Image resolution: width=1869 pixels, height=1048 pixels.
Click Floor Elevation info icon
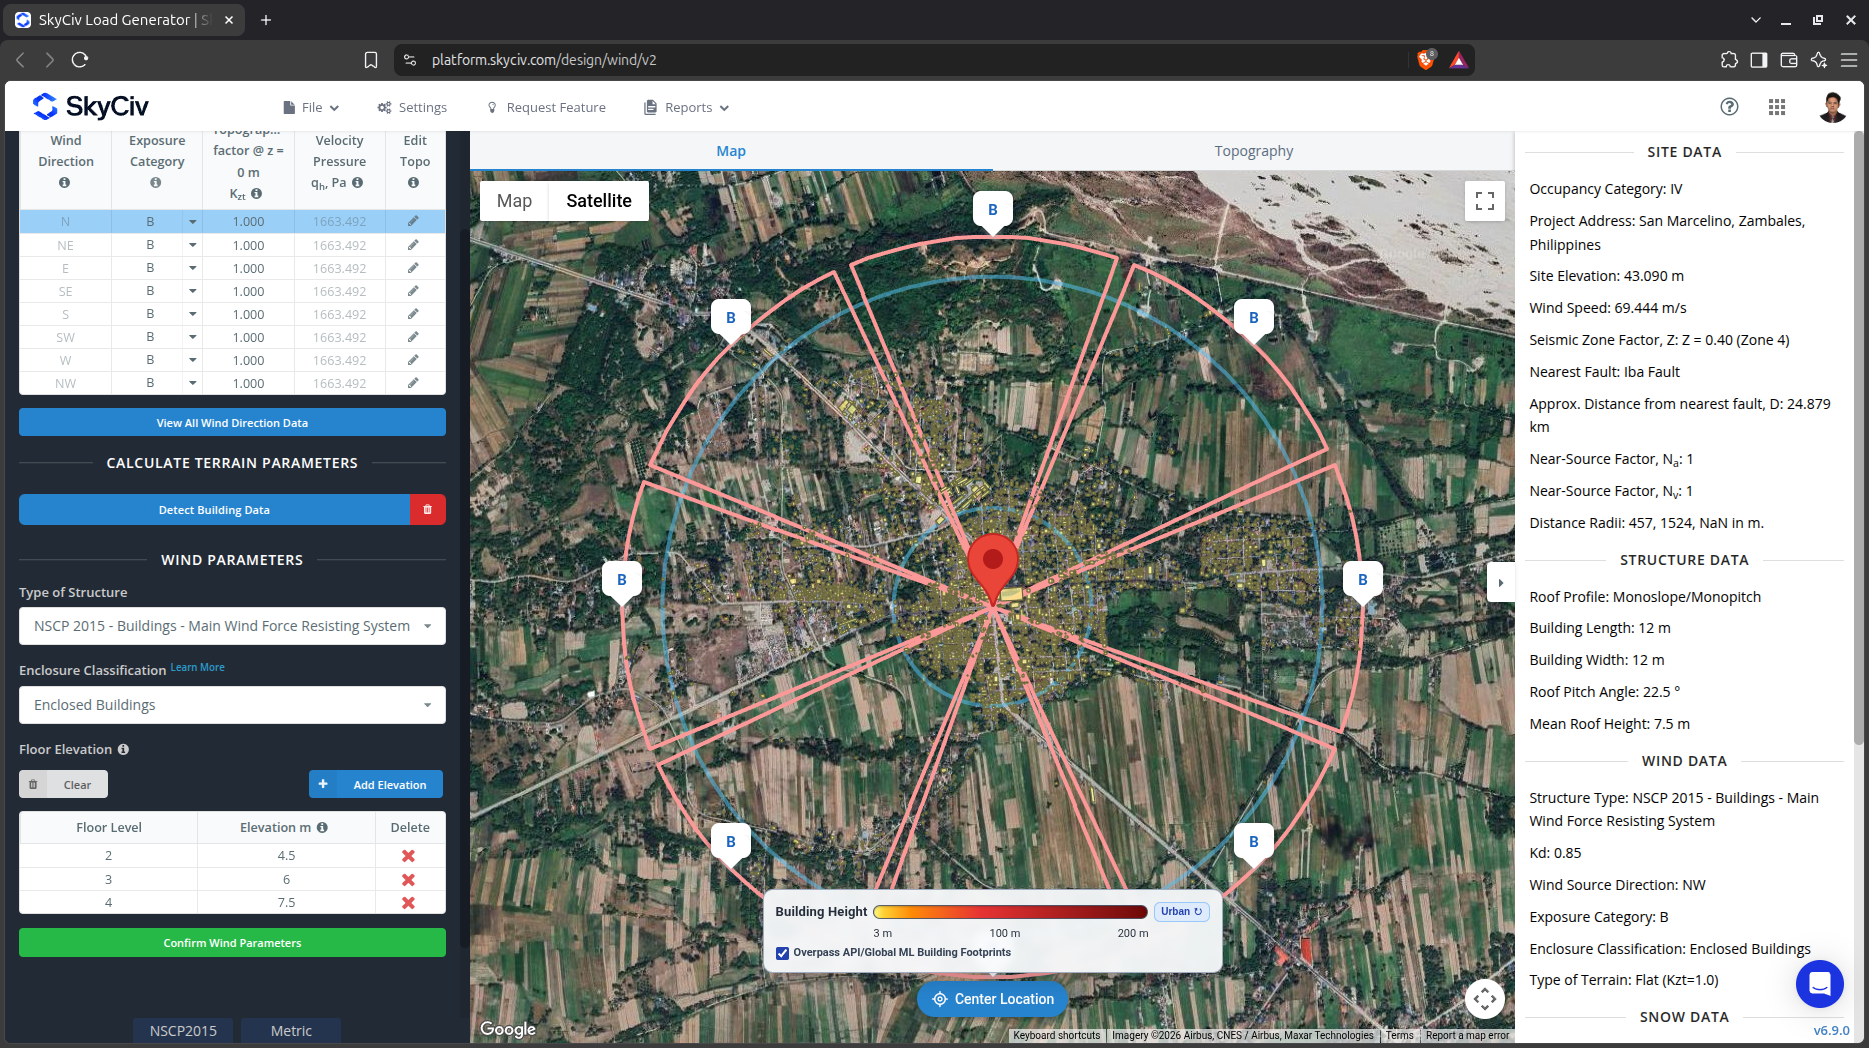123,749
